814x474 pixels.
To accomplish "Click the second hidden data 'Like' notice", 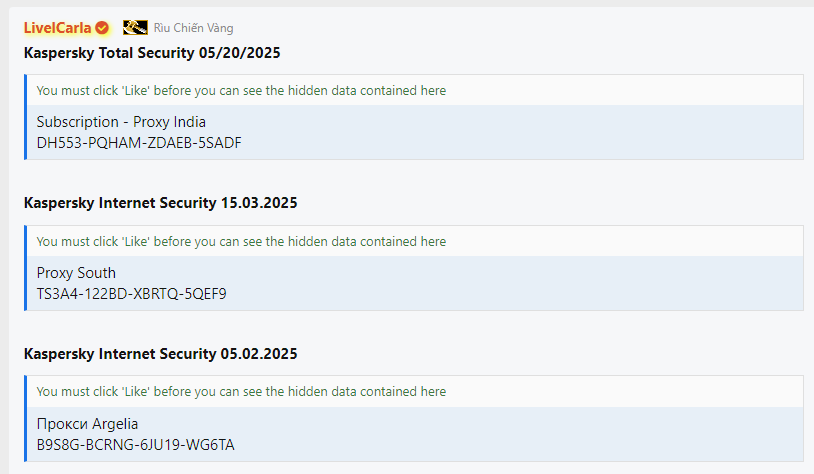I will (241, 241).
